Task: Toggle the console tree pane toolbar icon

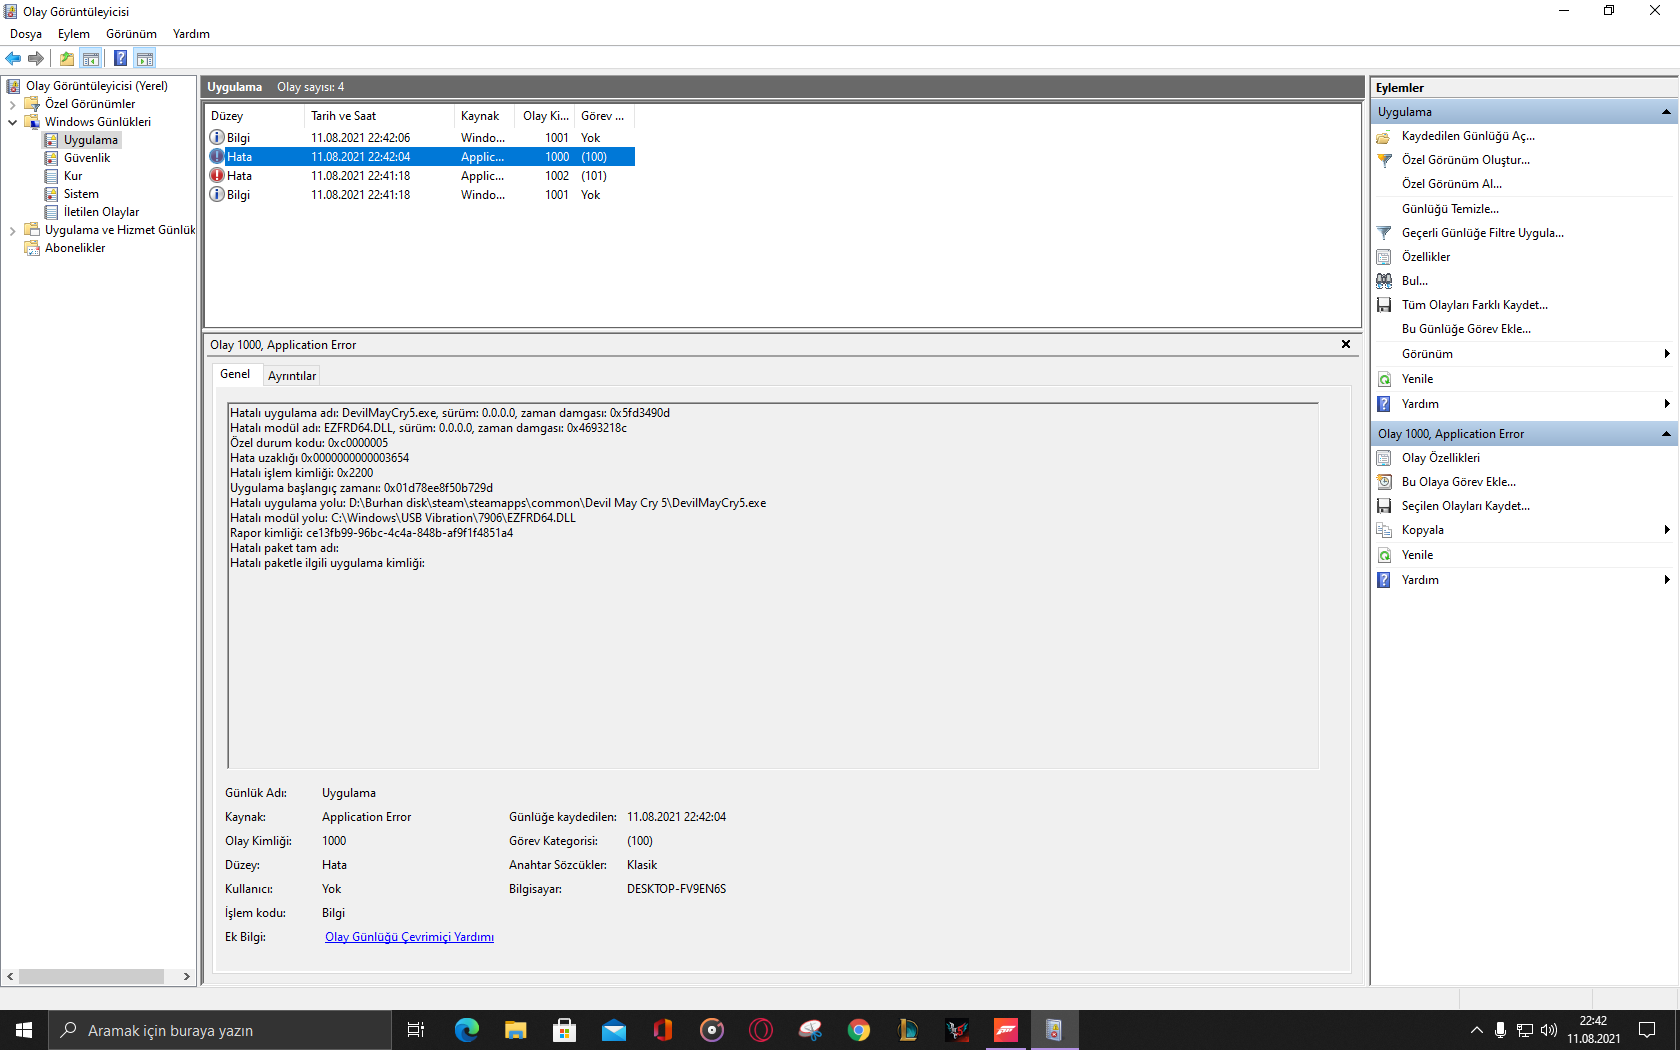Action: (x=91, y=58)
